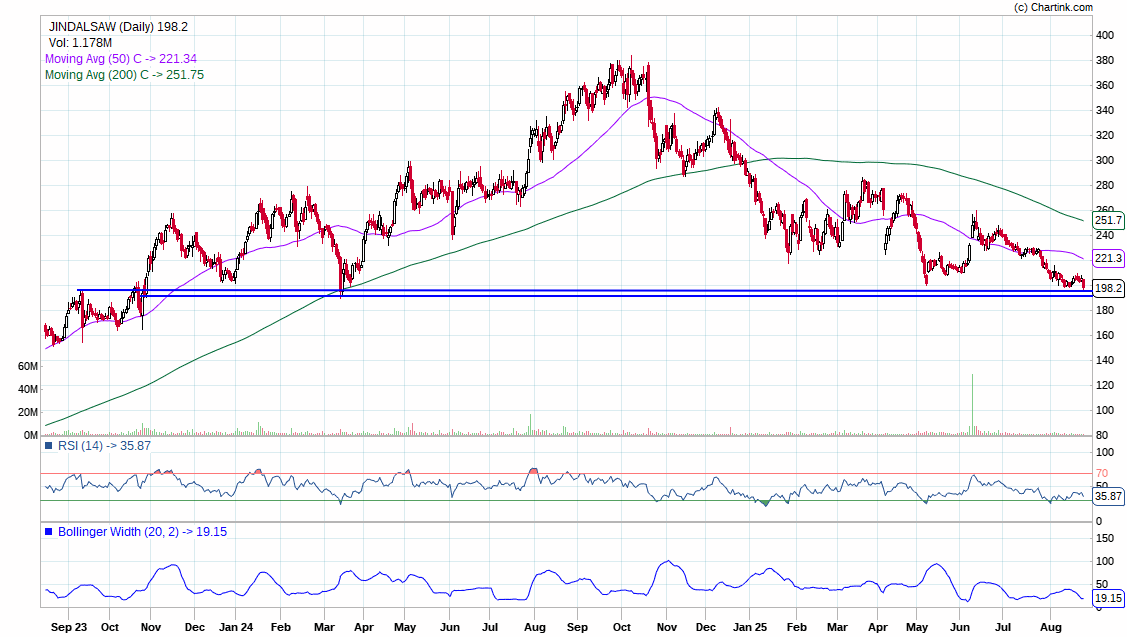
Task: Click the RSI (14) -> 35.87 label
Action: [x=104, y=446]
